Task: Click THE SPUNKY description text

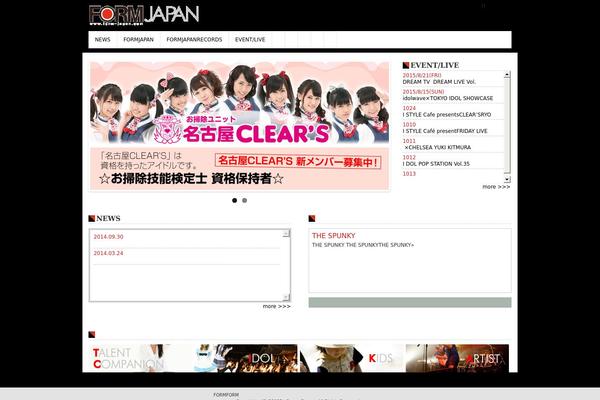Action: [x=363, y=245]
